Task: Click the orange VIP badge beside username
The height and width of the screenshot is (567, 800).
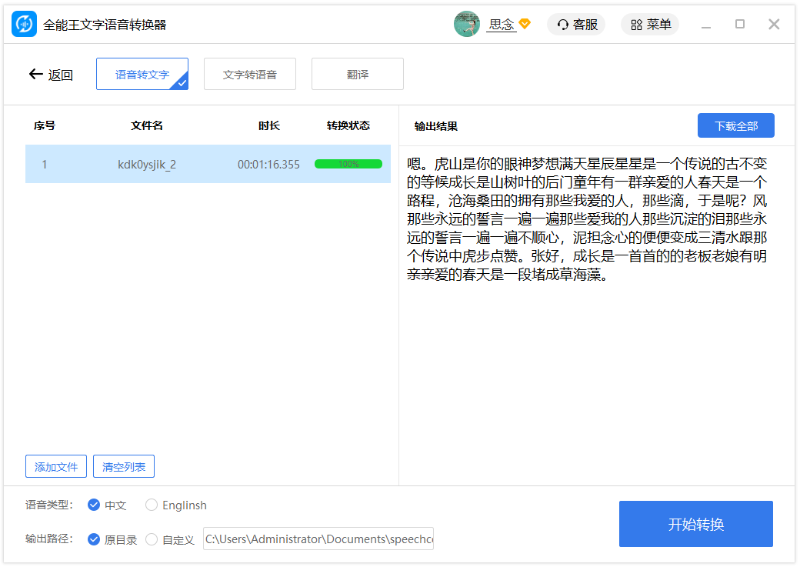Action: [525, 24]
